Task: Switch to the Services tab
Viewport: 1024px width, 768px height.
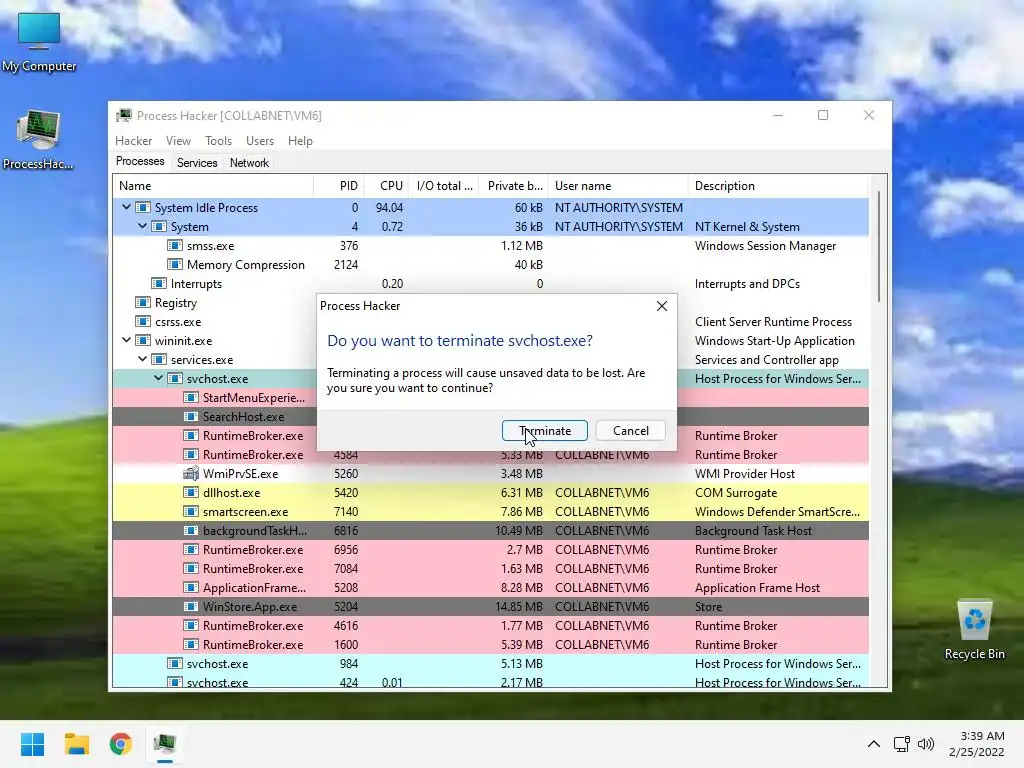Action: [197, 163]
